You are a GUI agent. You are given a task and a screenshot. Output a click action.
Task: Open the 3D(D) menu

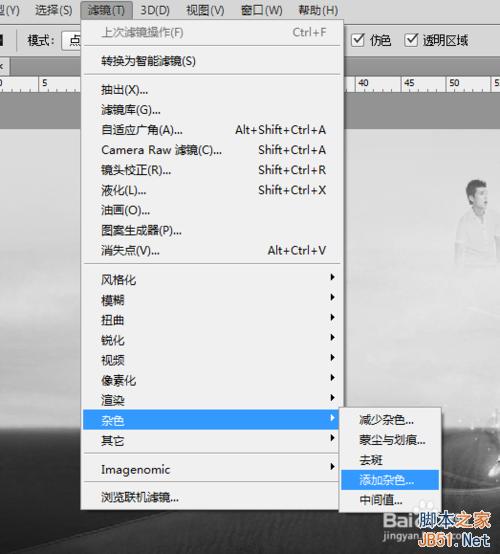click(x=155, y=10)
